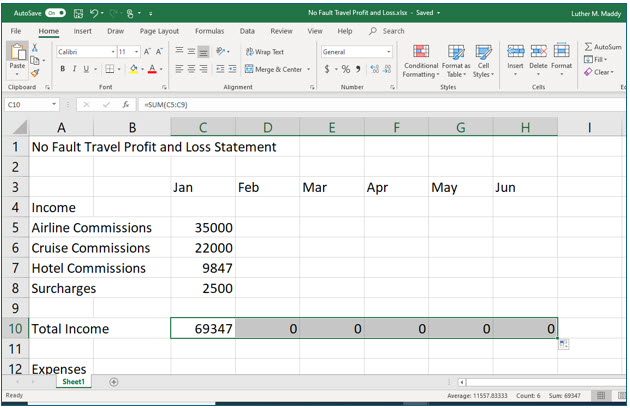
Task: Click the Decrease Font Size icon
Action: [x=159, y=51]
